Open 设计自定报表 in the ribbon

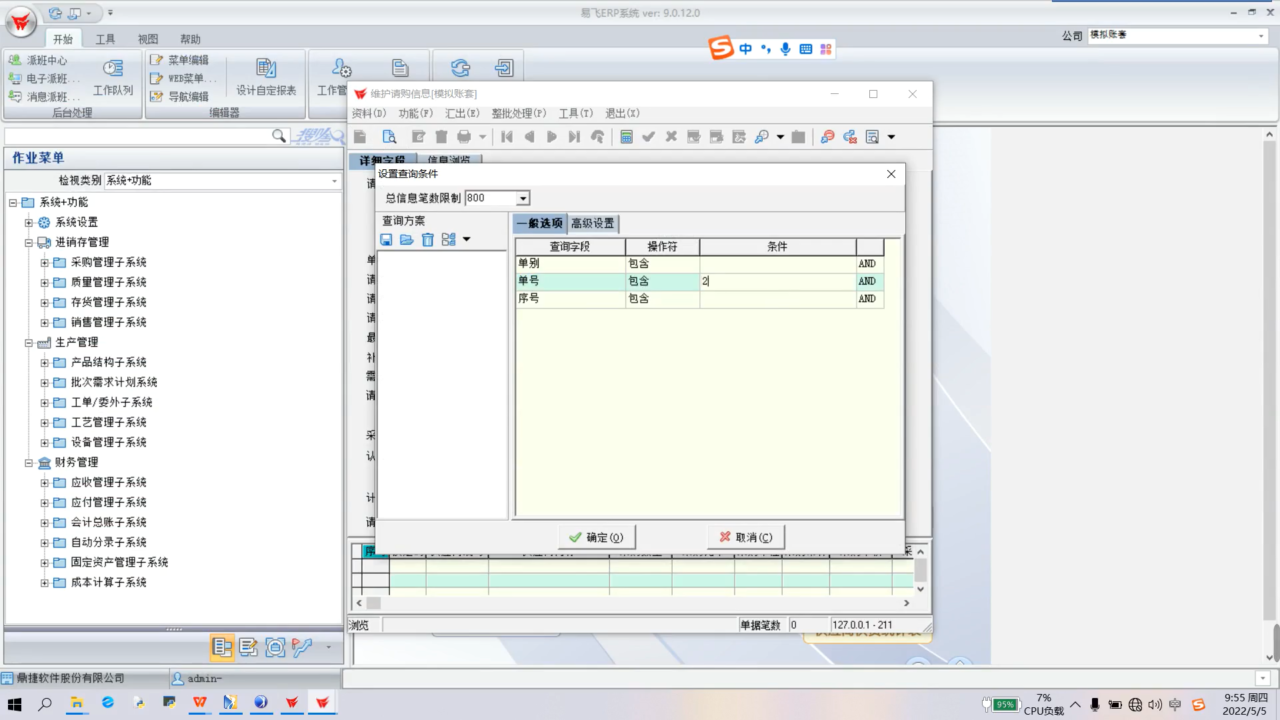[x=266, y=76]
